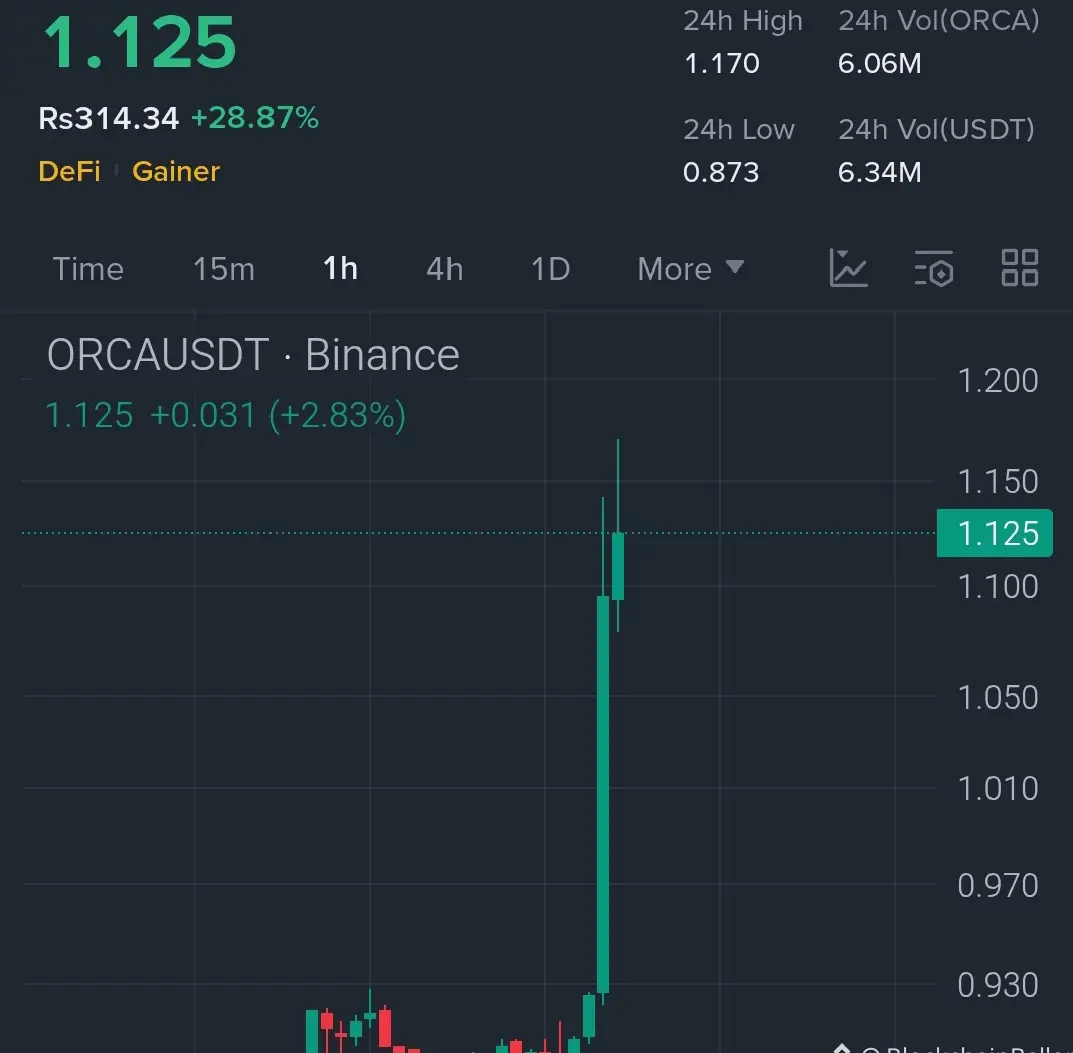Select the Time chart tab
Image resolution: width=1073 pixels, height=1053 pixels.
coord(88,269)
